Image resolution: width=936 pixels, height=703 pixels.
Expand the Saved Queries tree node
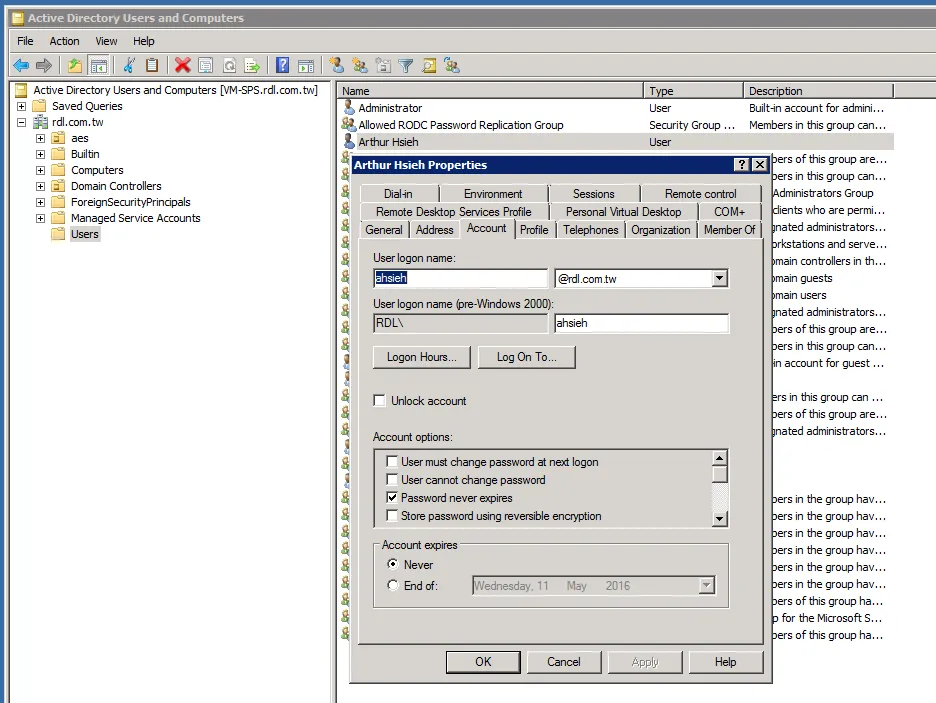(x=21, y=106)
